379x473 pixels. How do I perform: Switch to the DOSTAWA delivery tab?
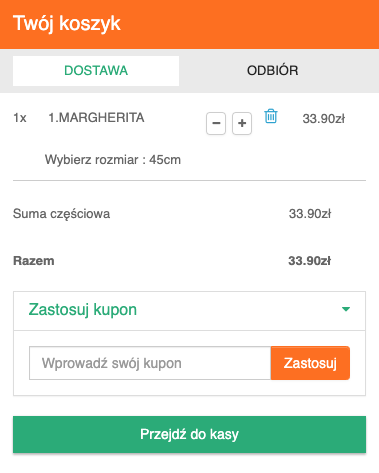(96, 71)
